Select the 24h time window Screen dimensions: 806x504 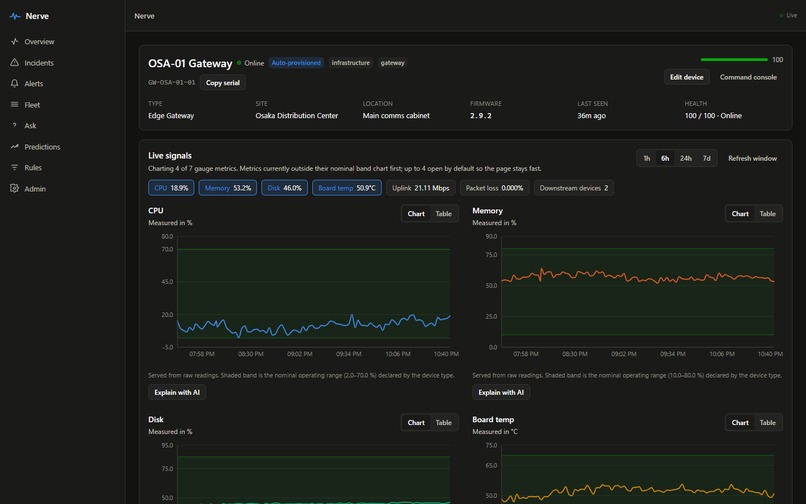(685, 158)
